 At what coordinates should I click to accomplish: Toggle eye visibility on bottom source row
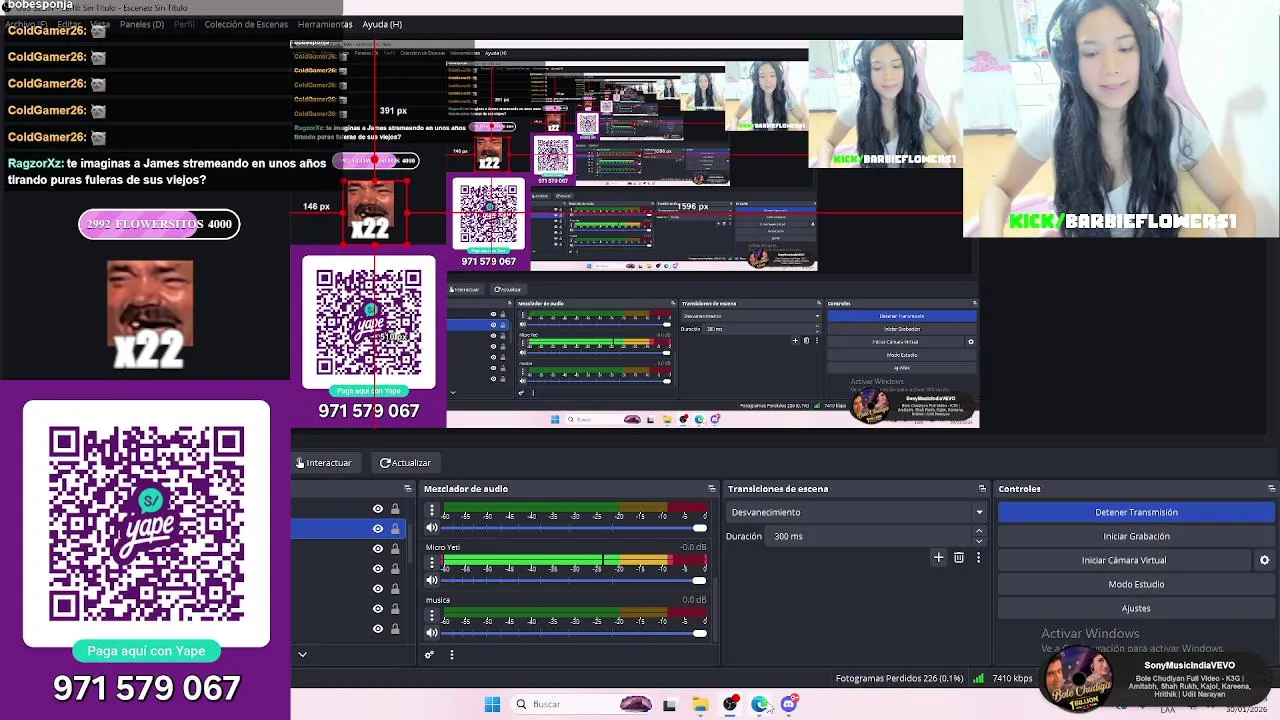tap(378, 628)
